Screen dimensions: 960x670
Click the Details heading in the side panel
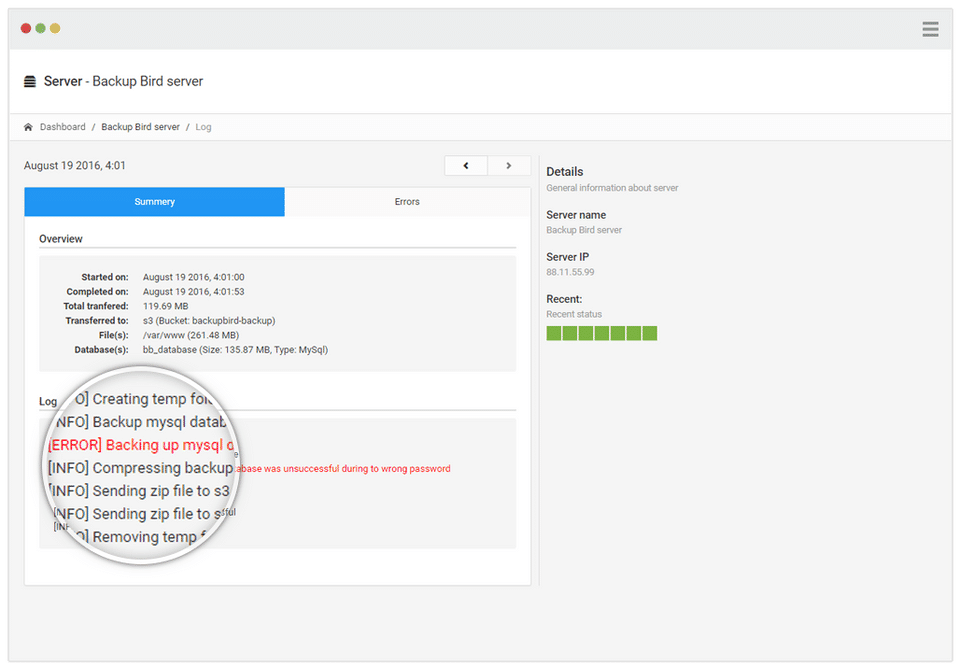564,171
